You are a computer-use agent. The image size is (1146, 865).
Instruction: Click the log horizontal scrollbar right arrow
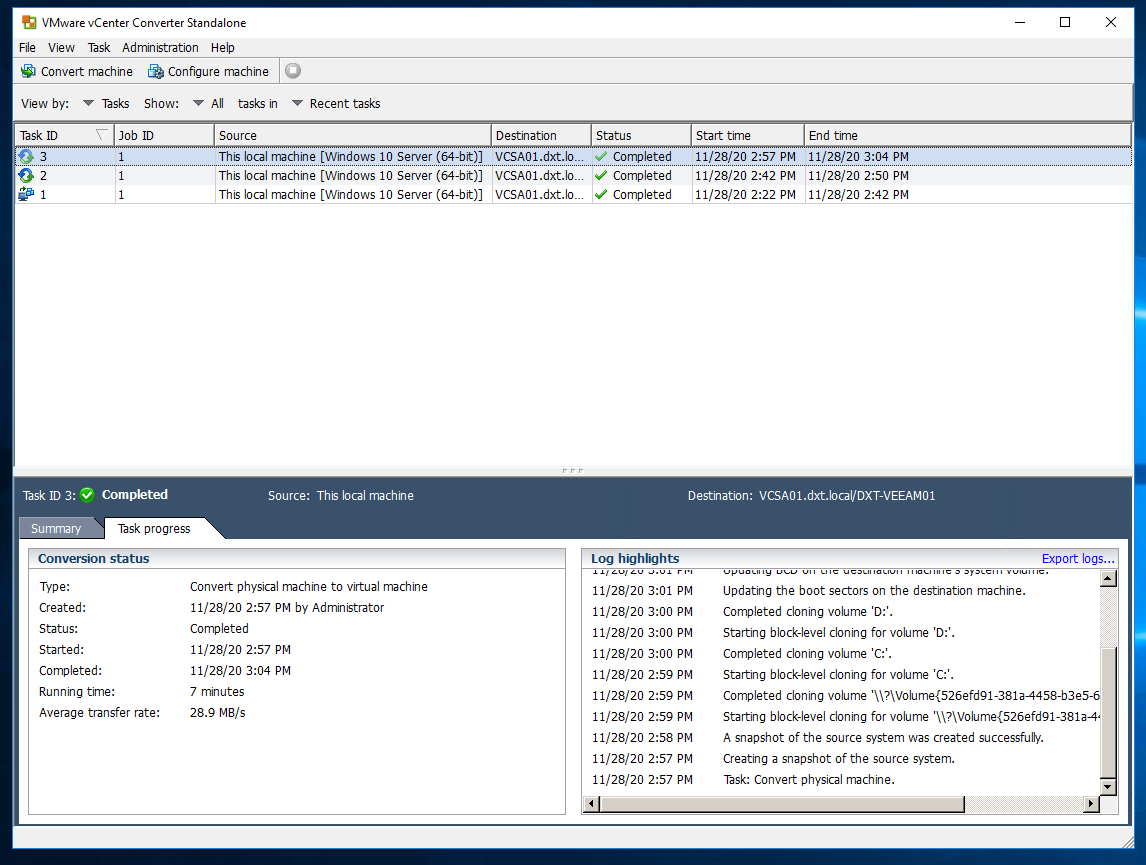click(x=1090, y=804)
